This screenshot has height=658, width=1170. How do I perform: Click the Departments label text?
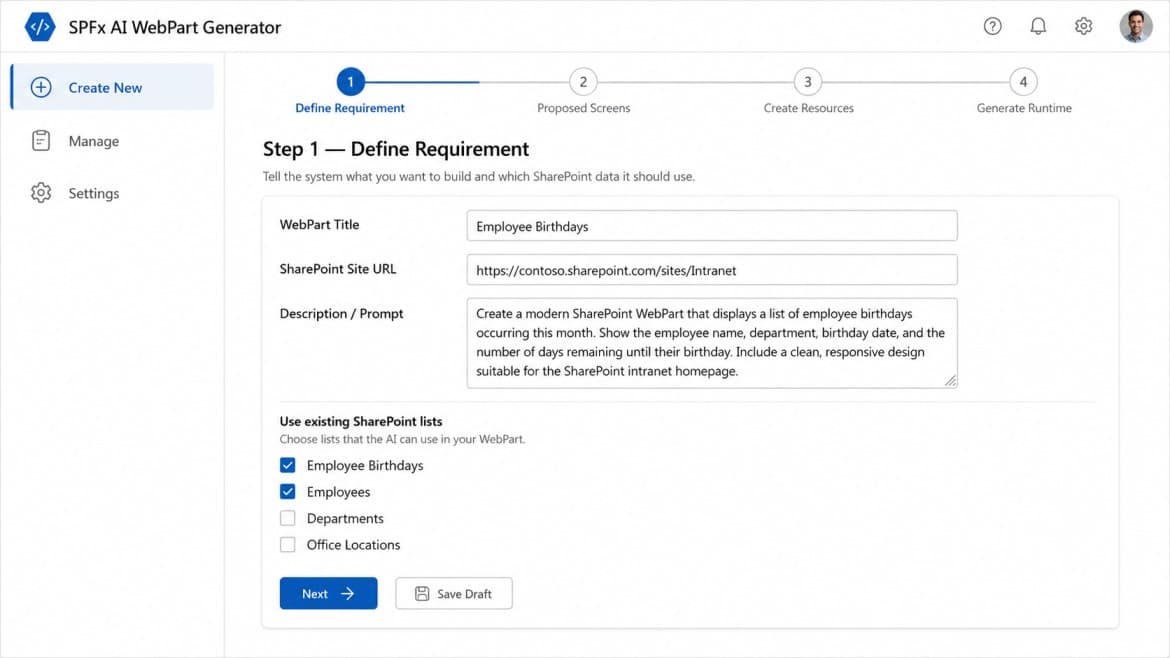point(345,518)
